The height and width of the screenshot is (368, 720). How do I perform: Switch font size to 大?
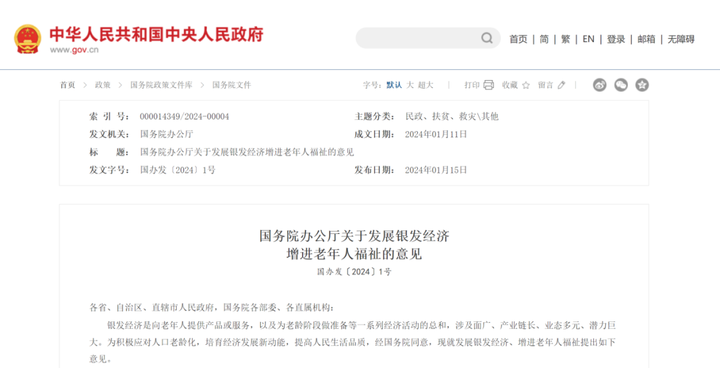coord(410,85)
